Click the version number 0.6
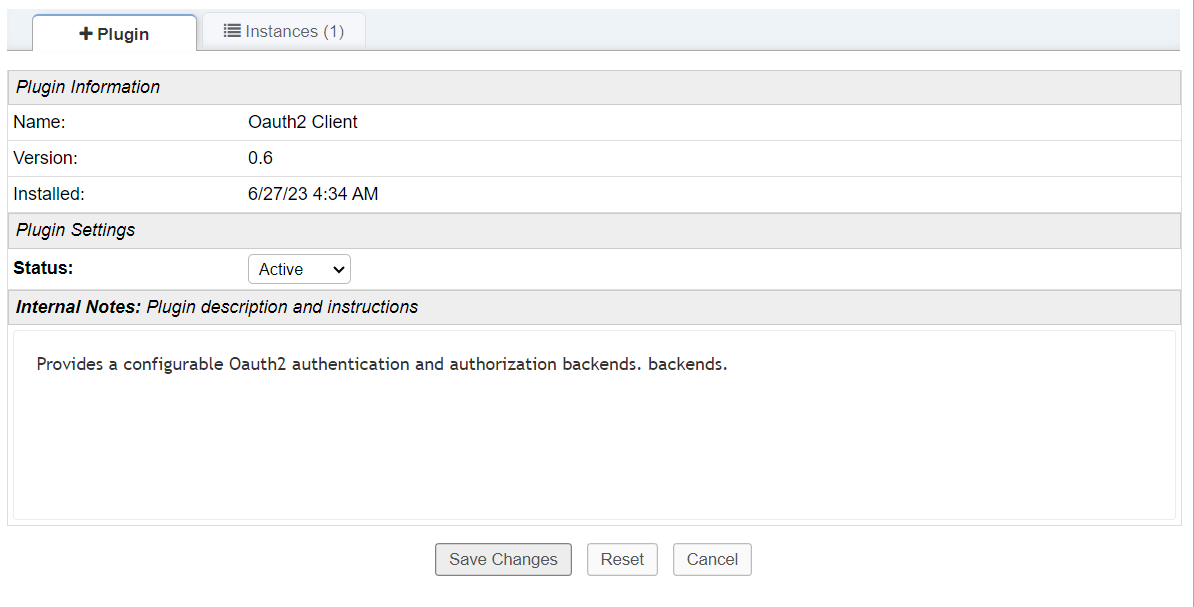 (x=260, y=158)
